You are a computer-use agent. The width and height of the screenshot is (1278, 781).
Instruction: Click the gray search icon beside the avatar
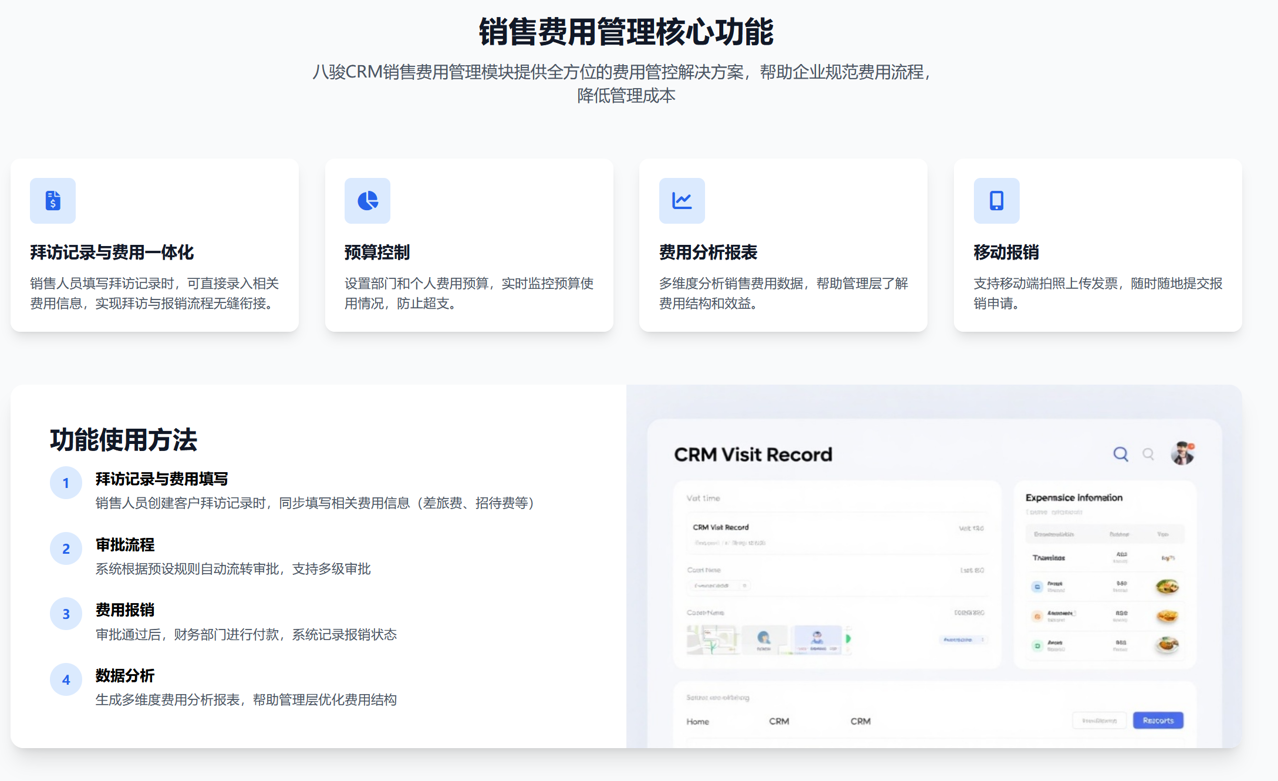[x=1148, y=454]
